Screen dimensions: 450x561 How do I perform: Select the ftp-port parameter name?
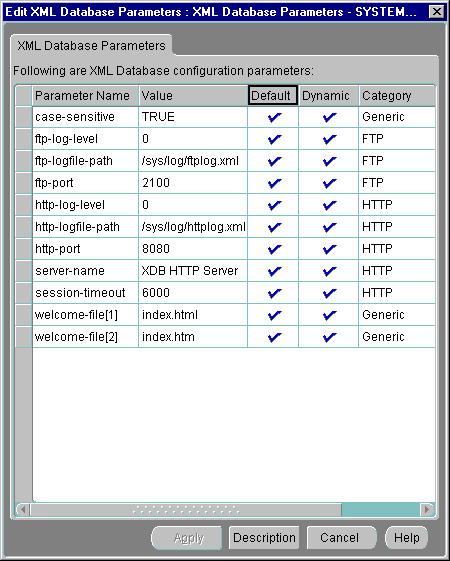(85, 183)
